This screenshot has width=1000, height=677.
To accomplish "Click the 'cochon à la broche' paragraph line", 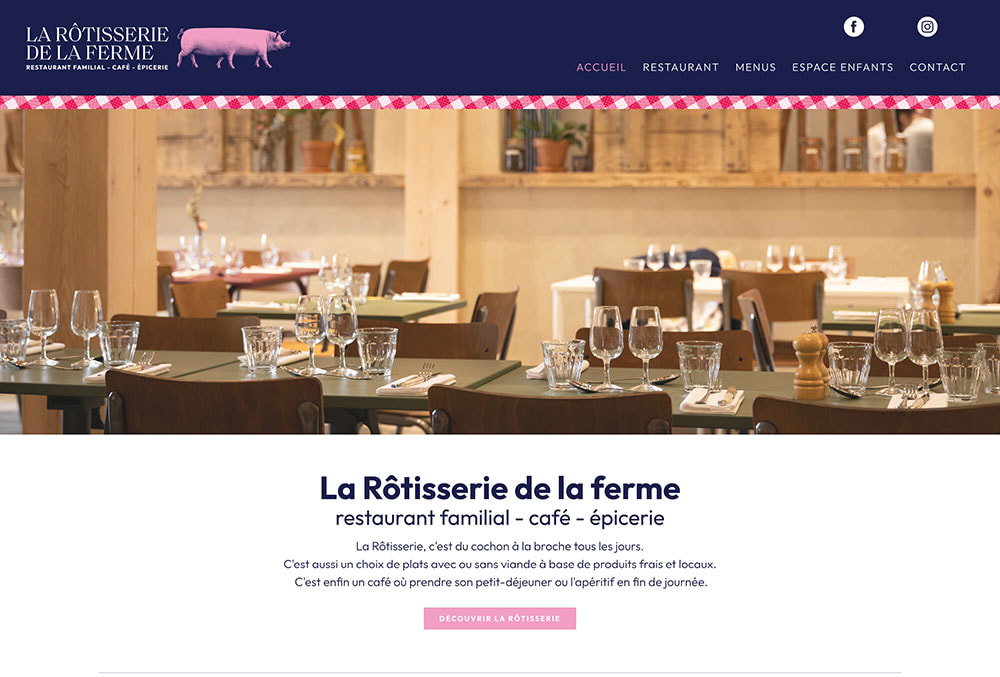I will 499,546.
